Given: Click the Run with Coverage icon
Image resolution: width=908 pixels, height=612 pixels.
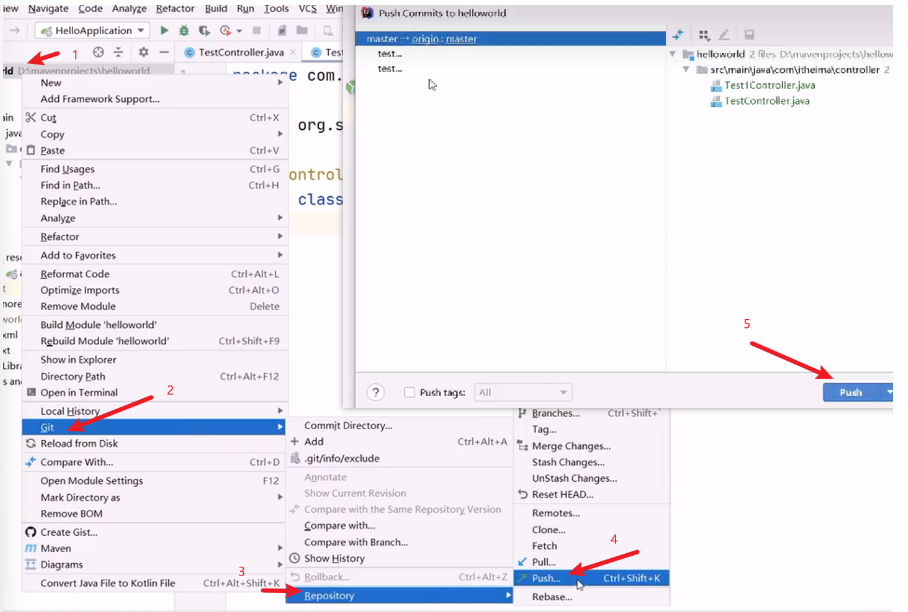Looking at the screenshot, I should click(205, 31).
